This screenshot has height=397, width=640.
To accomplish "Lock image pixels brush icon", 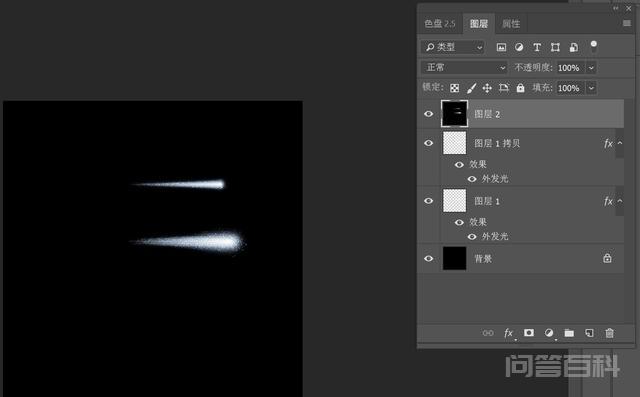I will click(x=471, y=88).
